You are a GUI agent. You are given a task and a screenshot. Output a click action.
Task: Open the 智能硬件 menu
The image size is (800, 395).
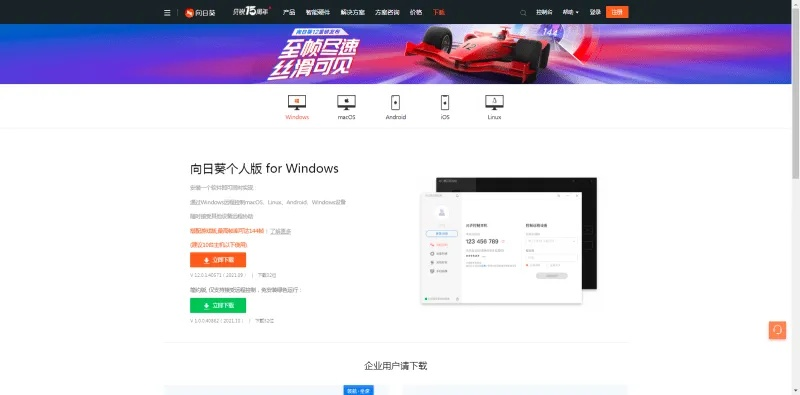tap(317, 12)
